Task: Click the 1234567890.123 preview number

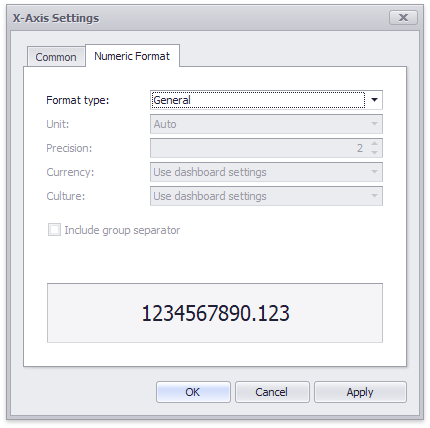Action: [215, 313]
